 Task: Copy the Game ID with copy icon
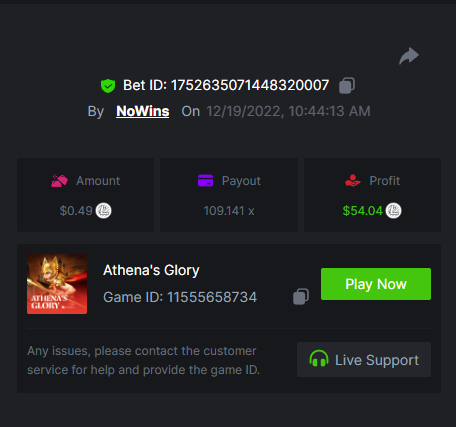tap(301, 296)
